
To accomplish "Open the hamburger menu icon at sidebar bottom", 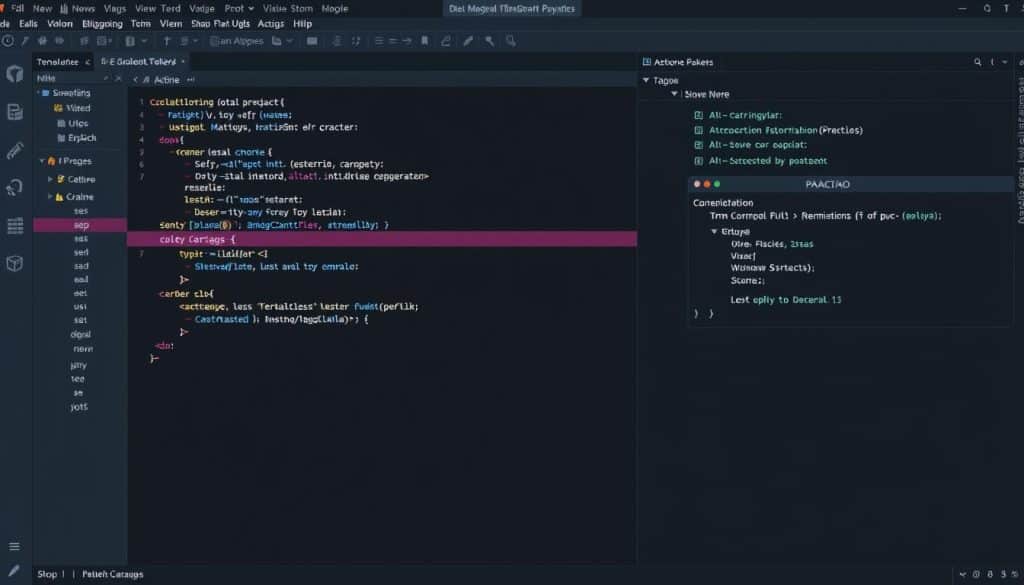I will click(x=14, y=546).
